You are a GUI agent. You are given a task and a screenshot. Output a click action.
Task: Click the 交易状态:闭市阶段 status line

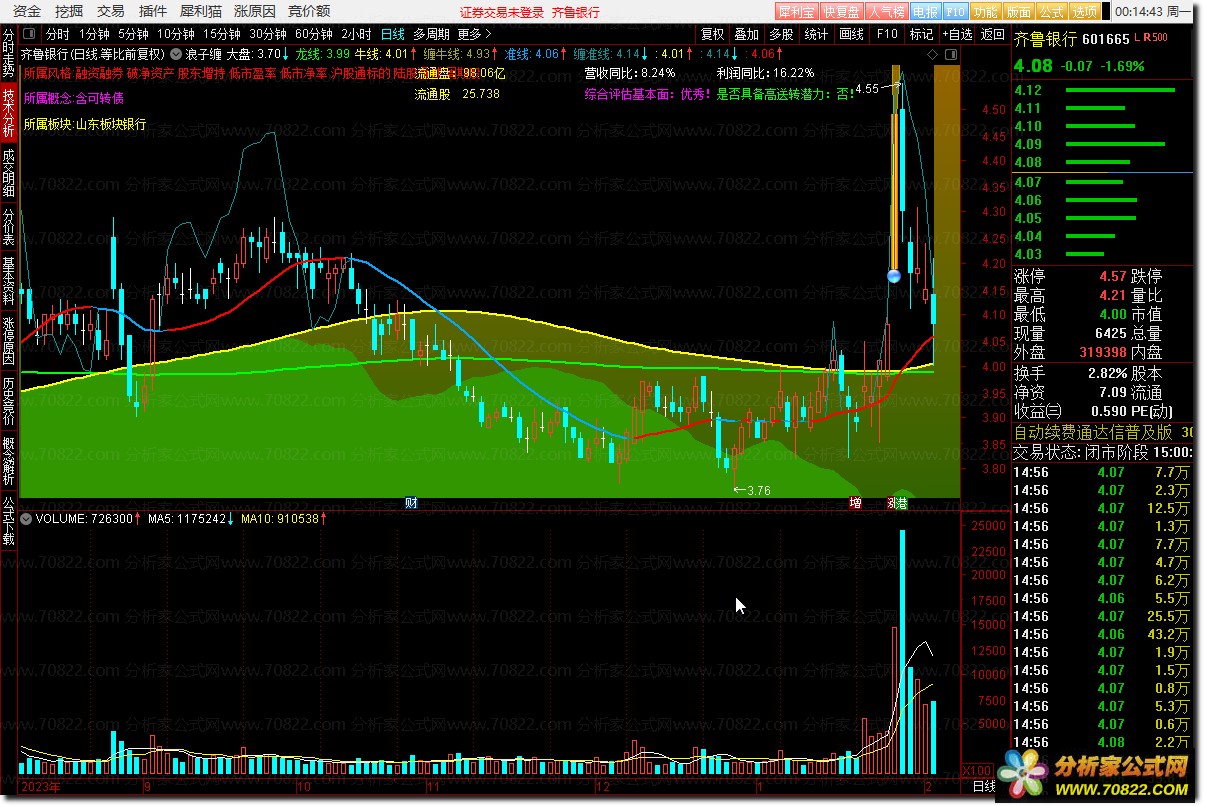(x=1103, y=451)
